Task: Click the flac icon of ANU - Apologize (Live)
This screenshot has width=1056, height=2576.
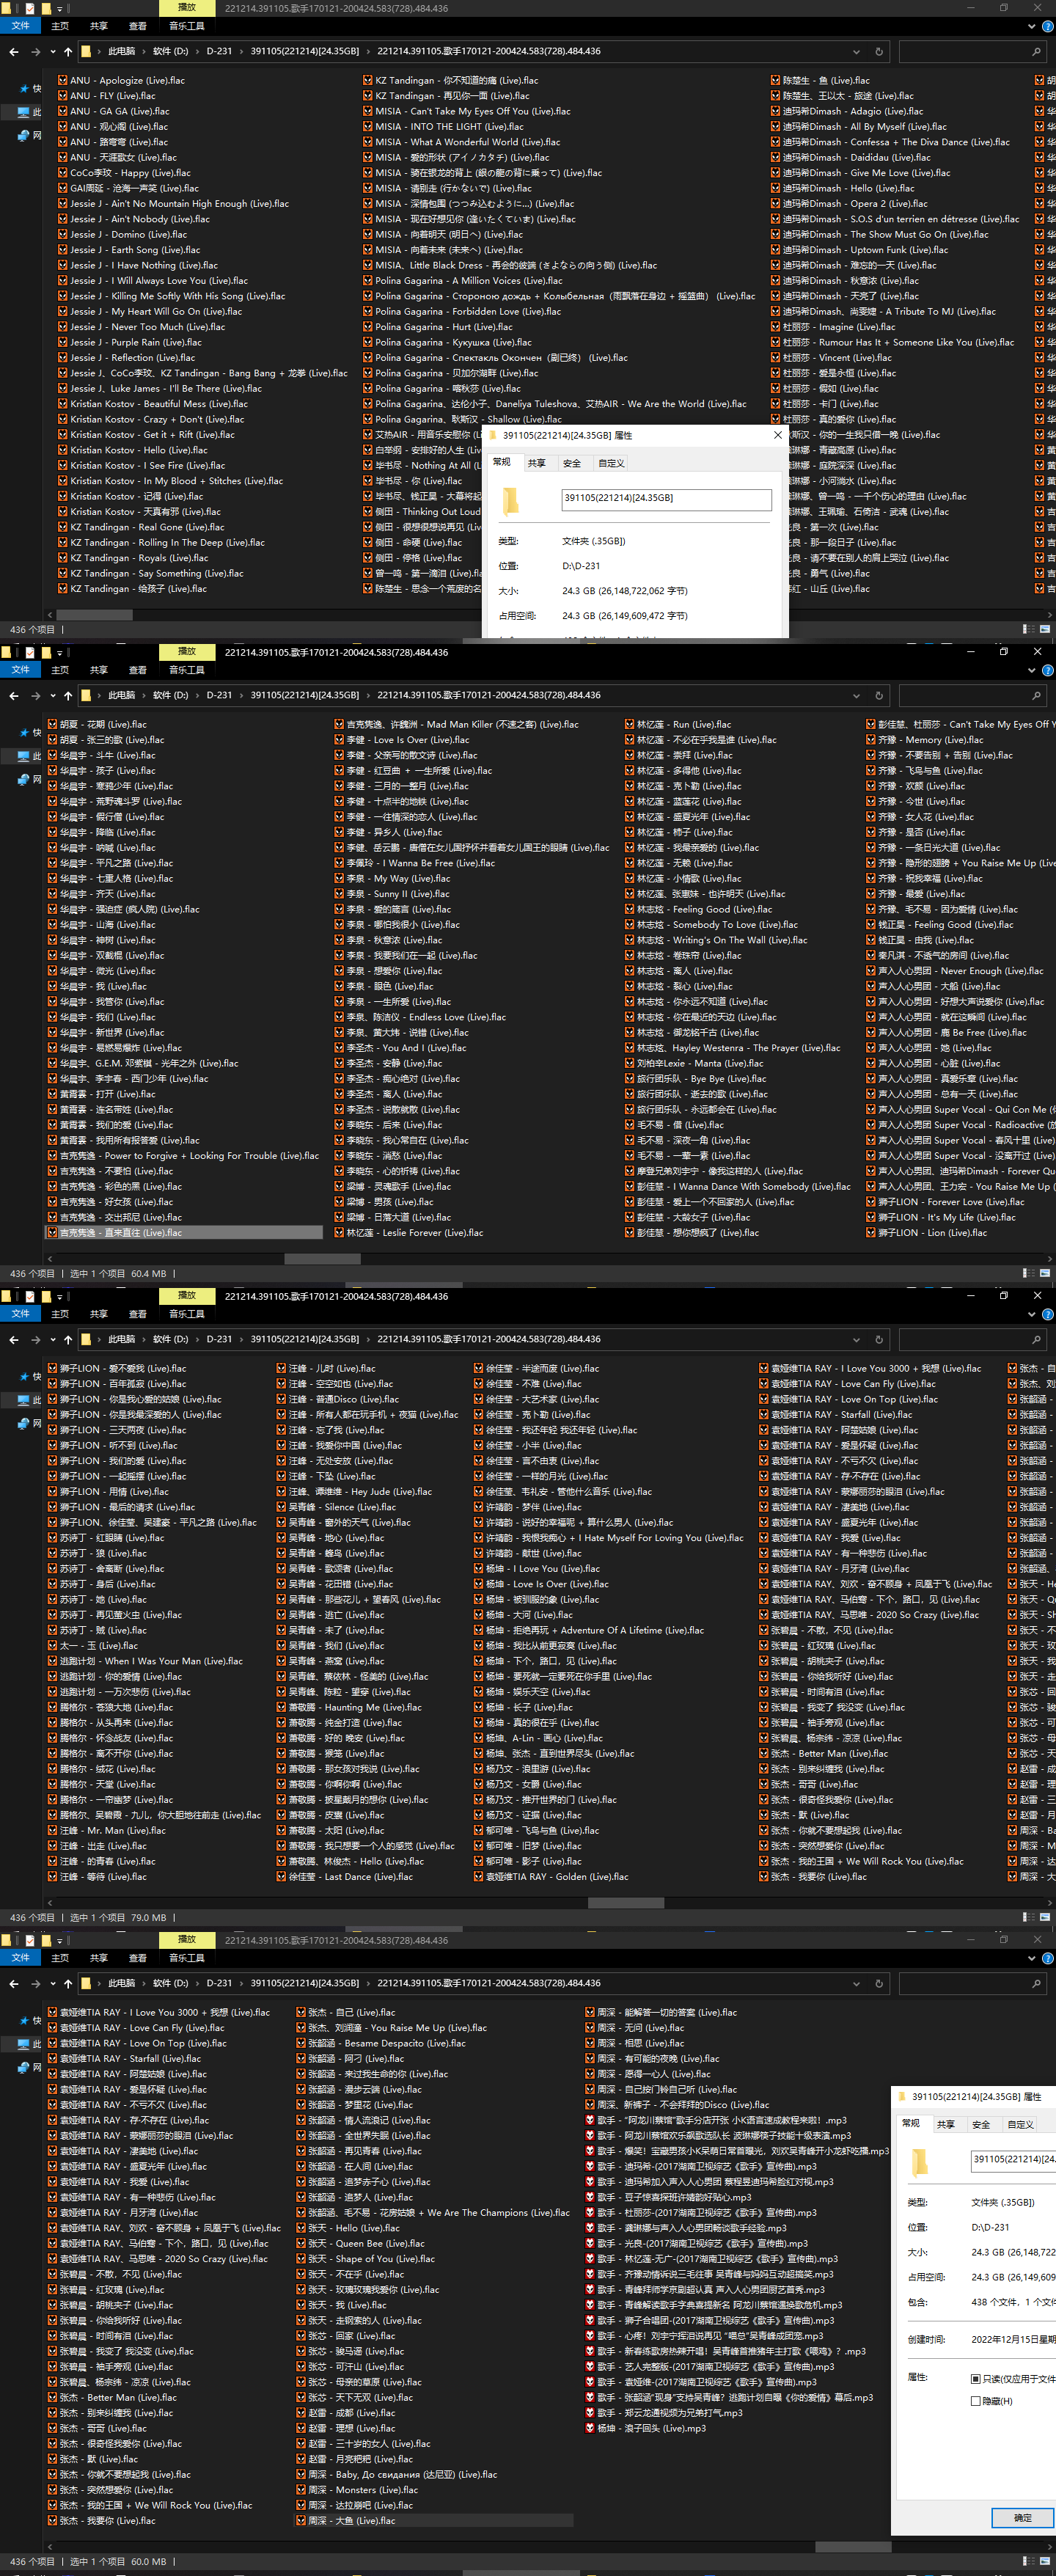Action: click(x=63, y=81)
